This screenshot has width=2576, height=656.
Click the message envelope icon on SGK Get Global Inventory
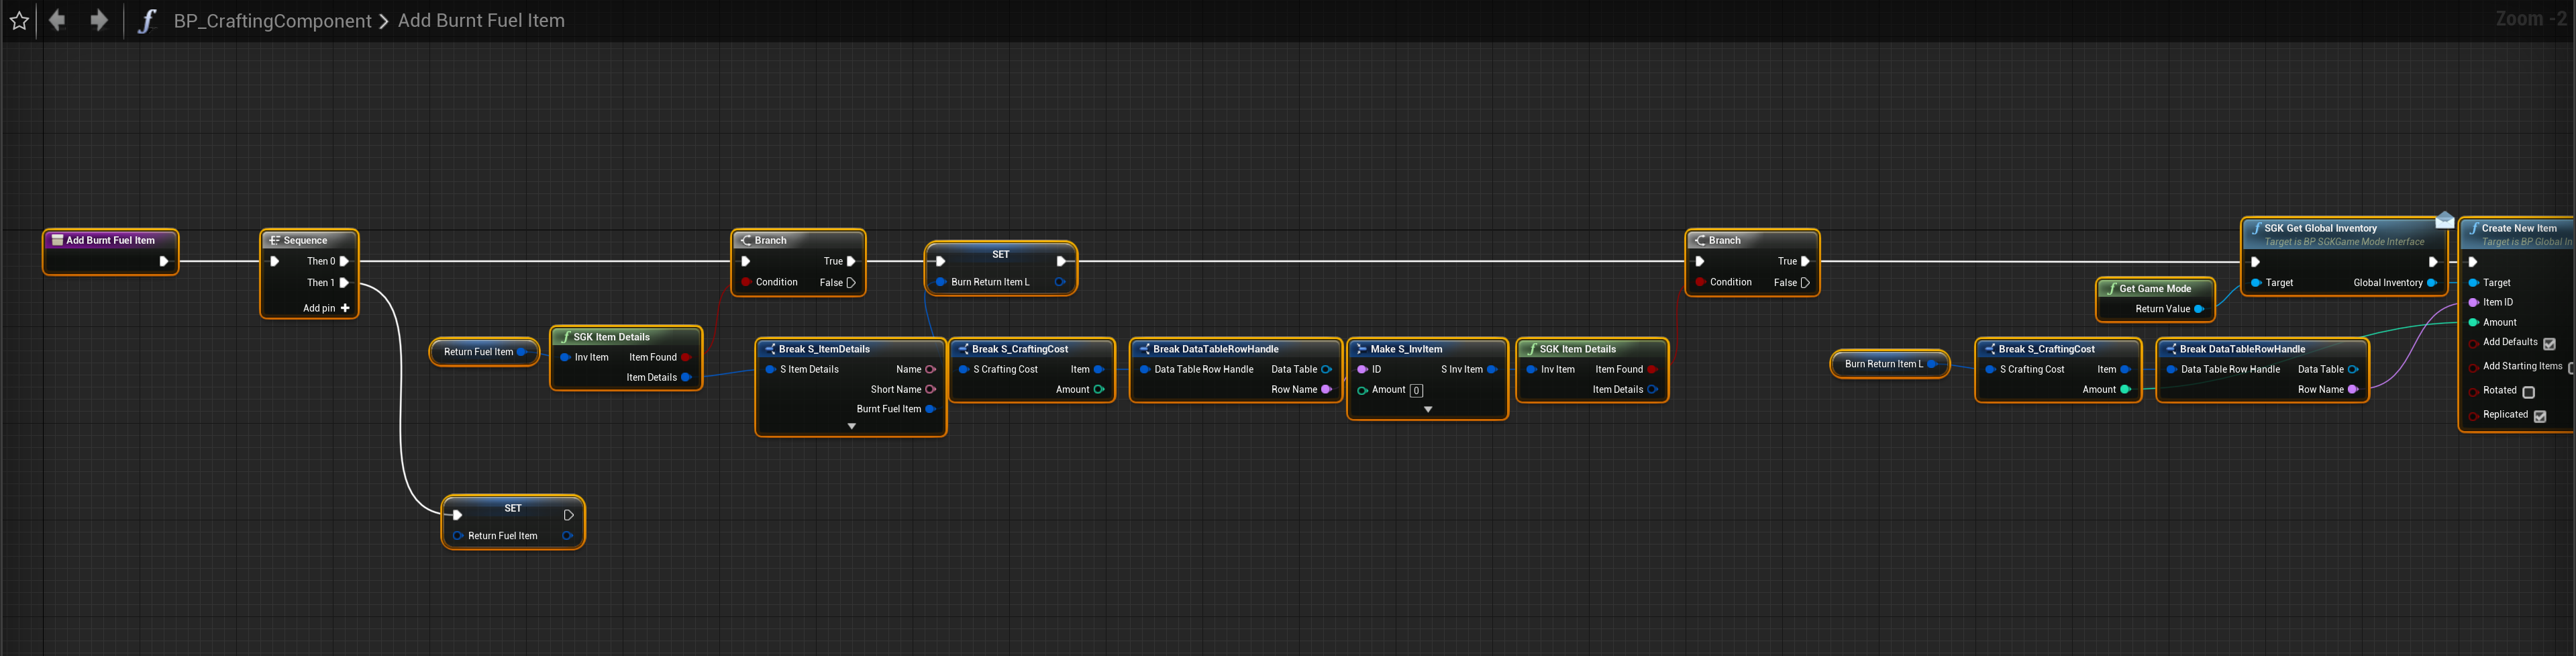click(2444, 220)
